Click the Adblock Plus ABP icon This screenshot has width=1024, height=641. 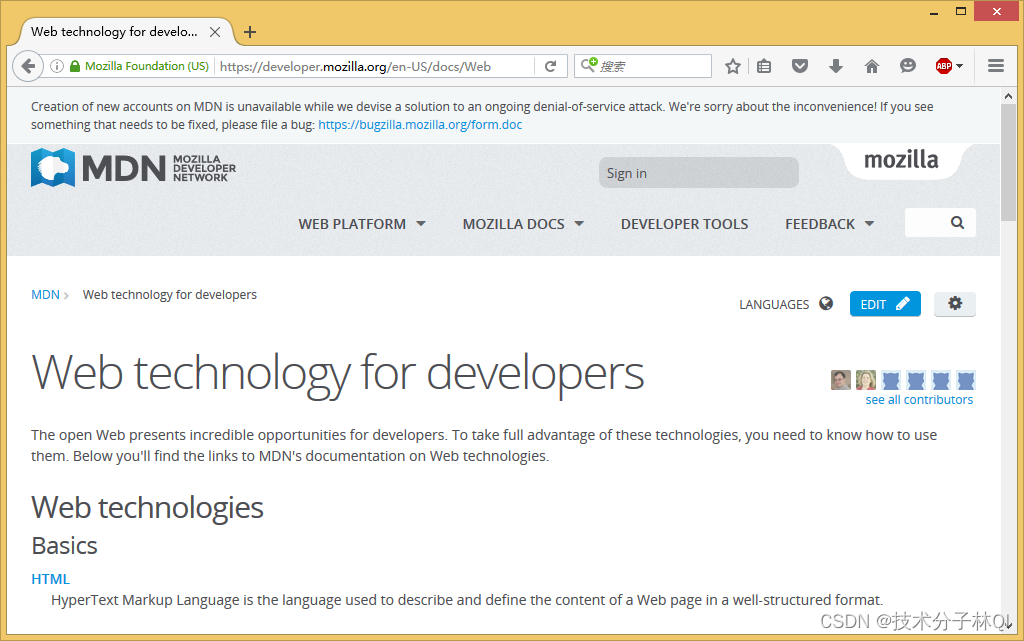pyautogui.click(x=944, y=66)
